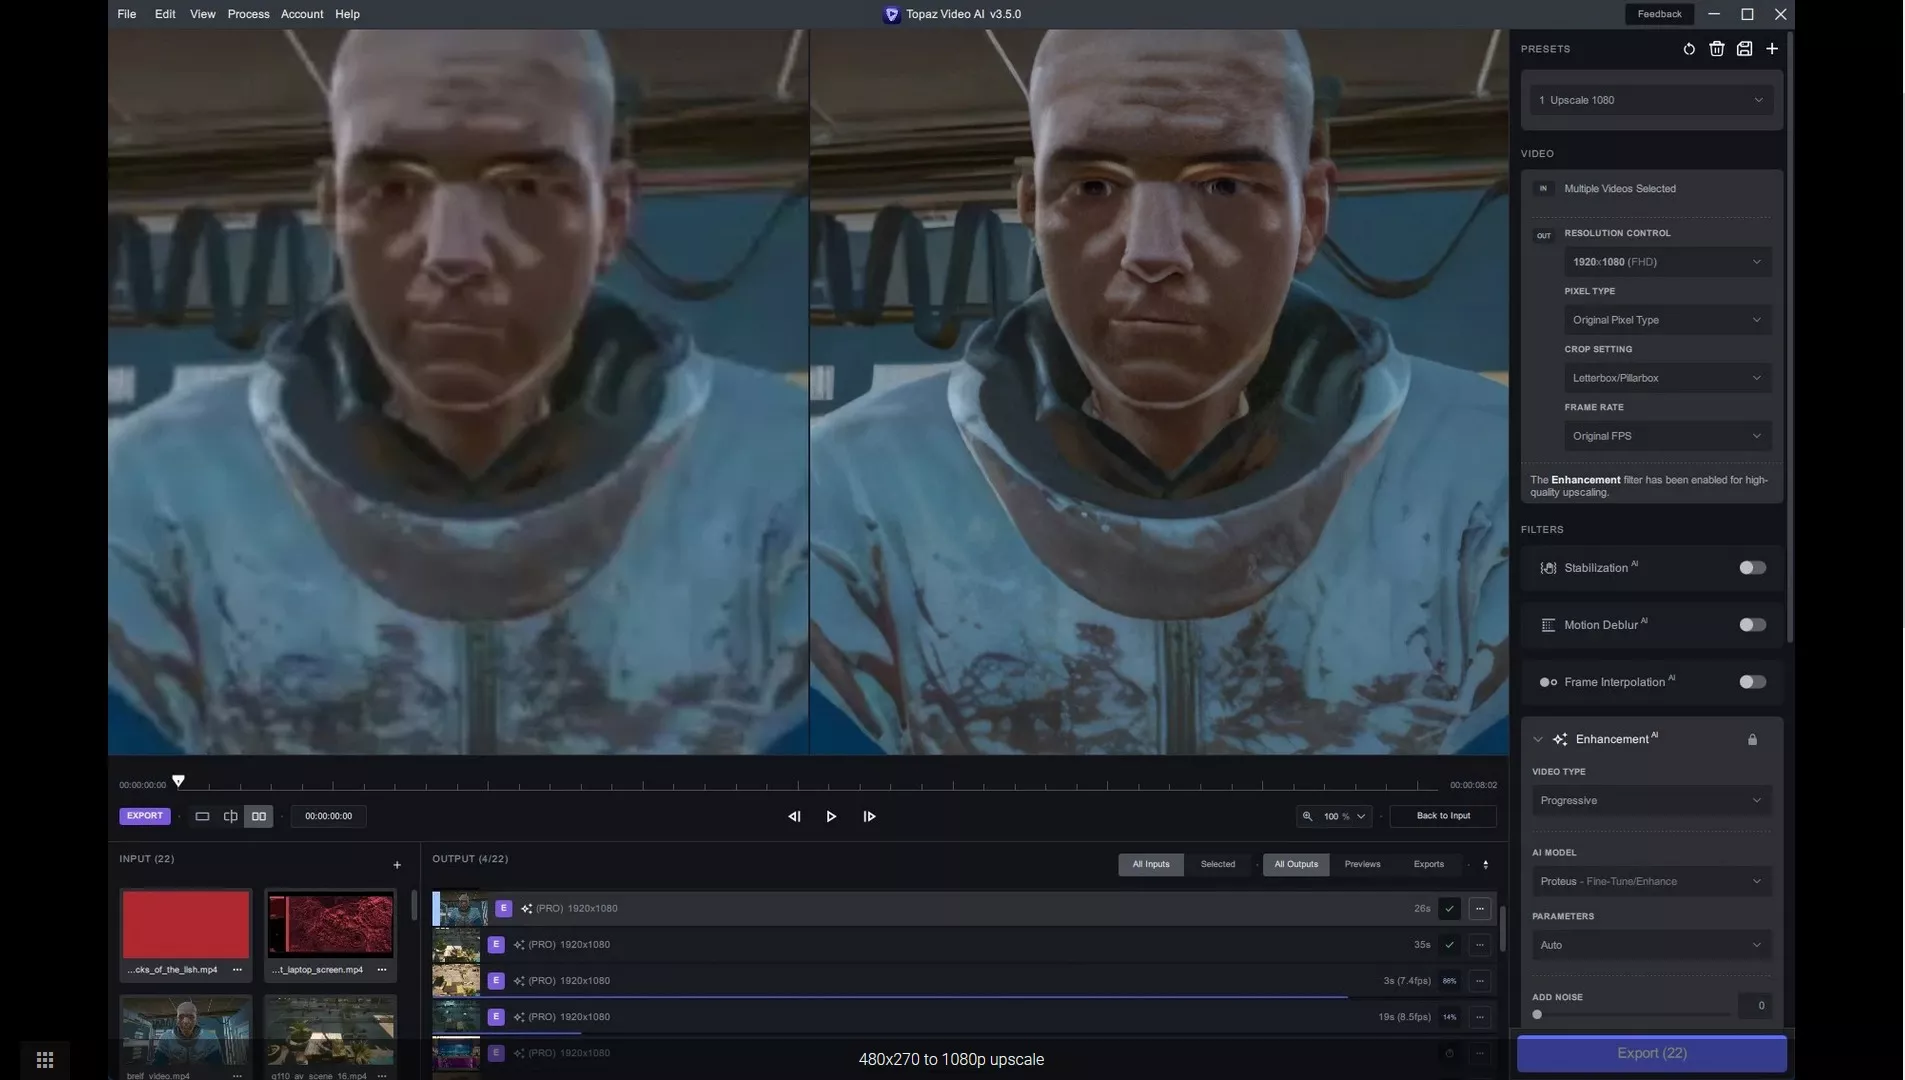The image size is (1905, 1080).
Task: Switch to the All Outputs tab
Action: (1296, 865)
